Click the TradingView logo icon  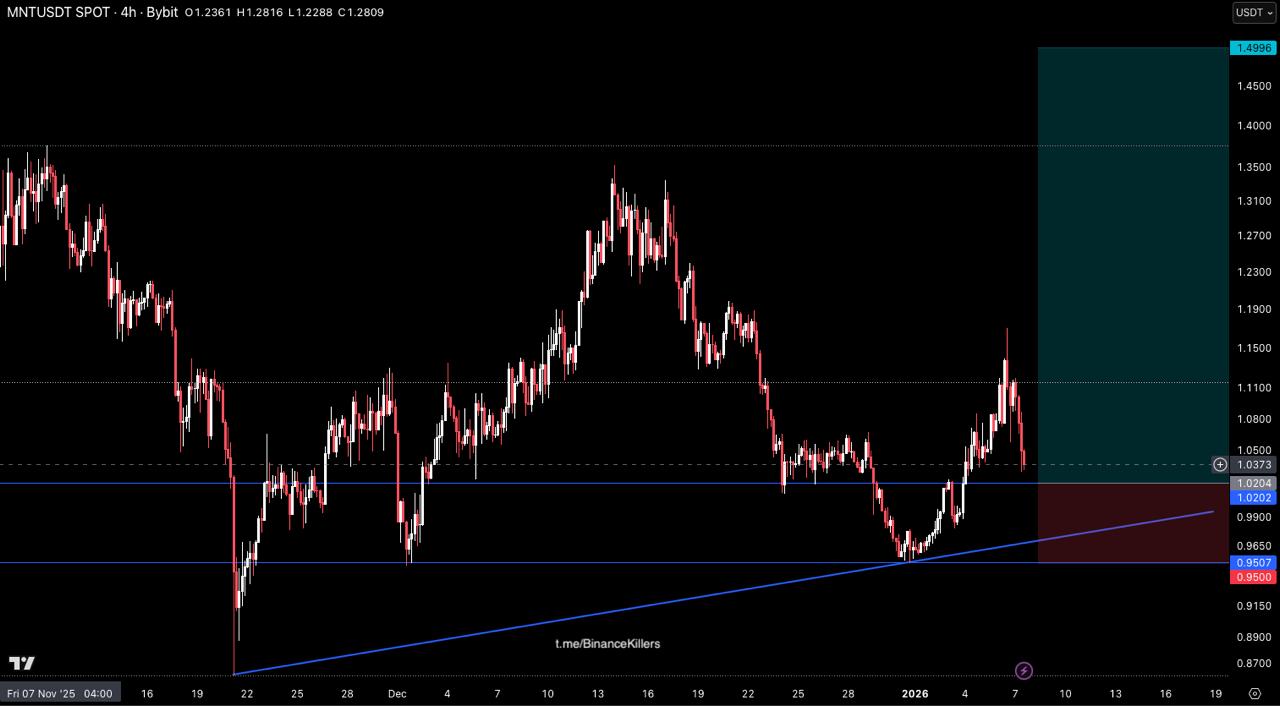(x=22, y=663)
